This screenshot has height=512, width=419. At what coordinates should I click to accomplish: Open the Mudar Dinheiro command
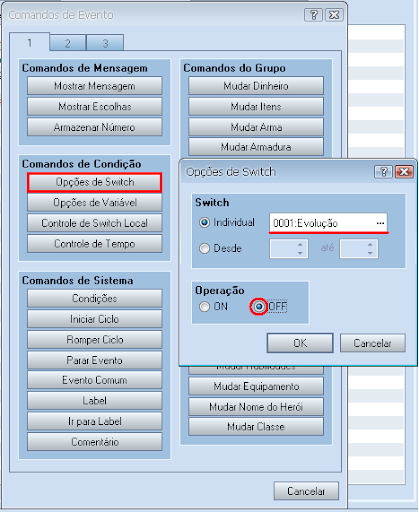coord(256,86)
